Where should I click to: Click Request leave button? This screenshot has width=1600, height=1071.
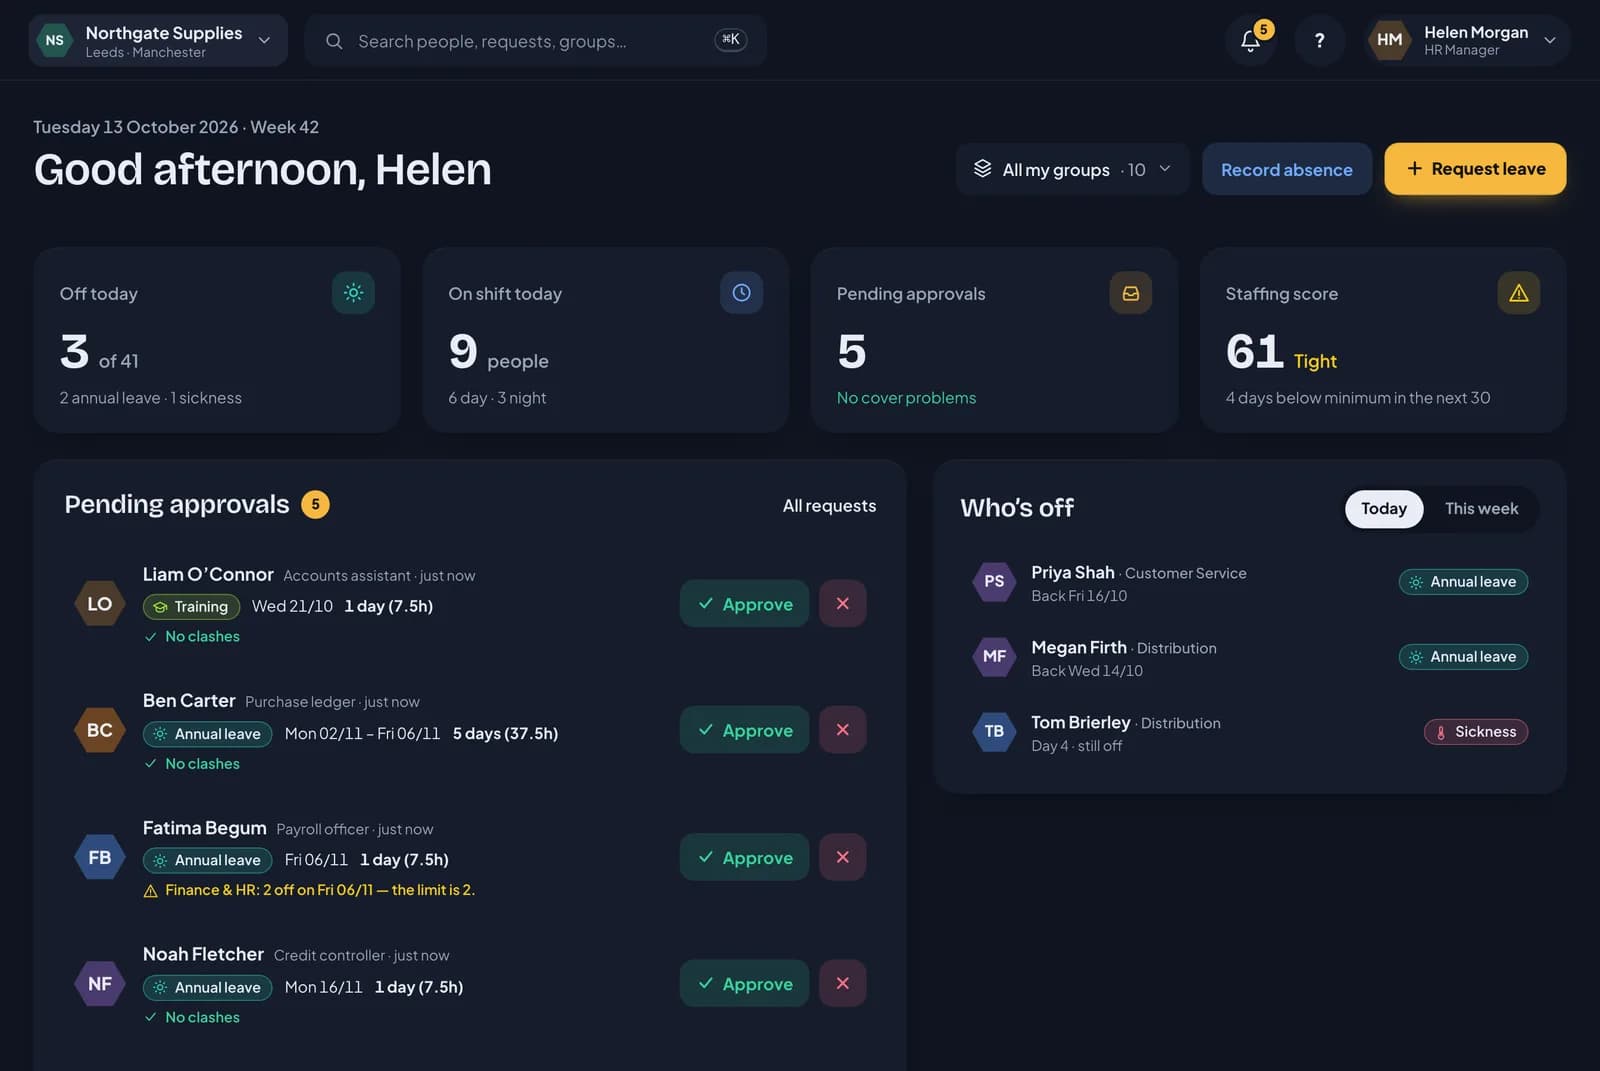1475,169
